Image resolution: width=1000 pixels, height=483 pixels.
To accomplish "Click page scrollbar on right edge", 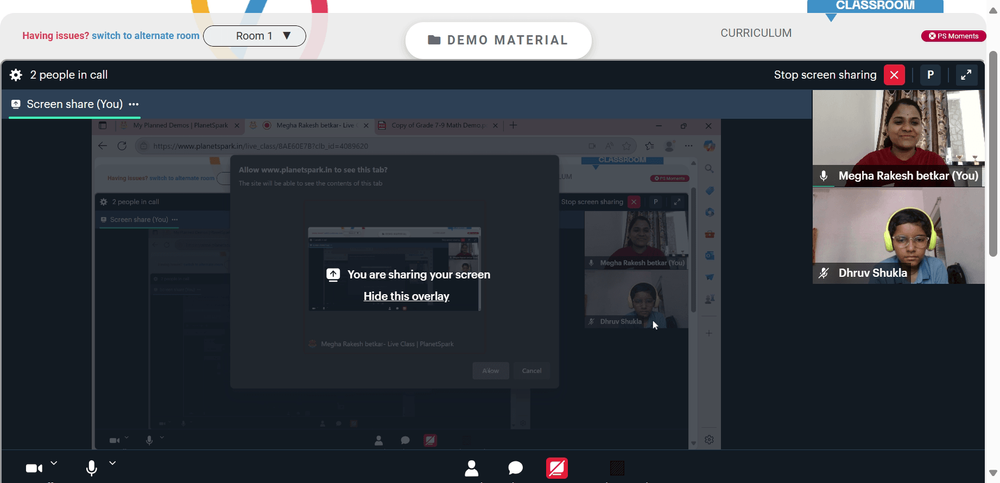I will pyautogui.click(x=994, y=153).
